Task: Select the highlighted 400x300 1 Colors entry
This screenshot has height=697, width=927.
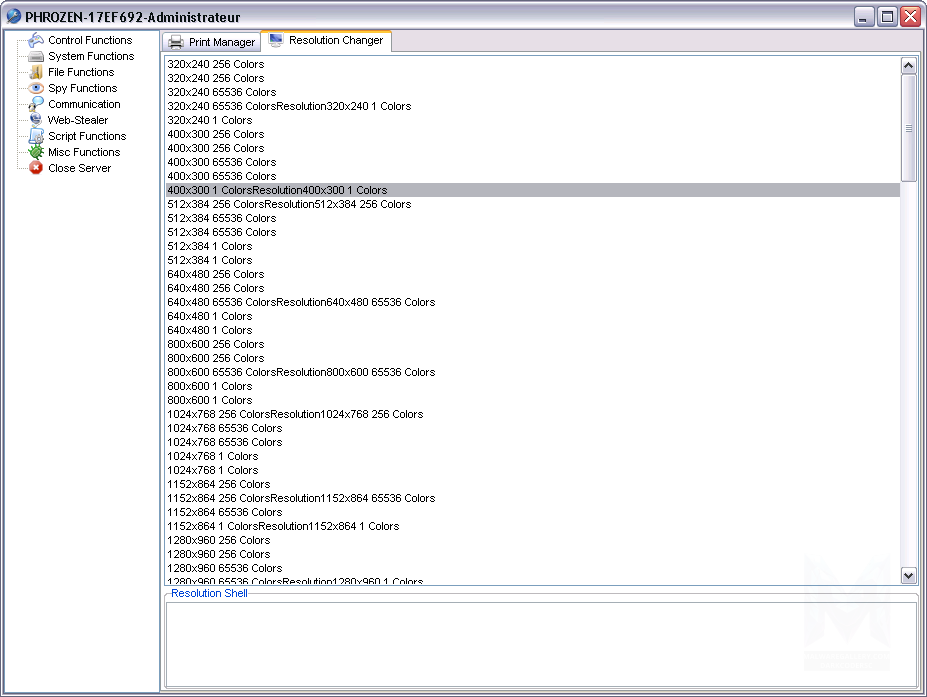Action: (x=277, y=190)
